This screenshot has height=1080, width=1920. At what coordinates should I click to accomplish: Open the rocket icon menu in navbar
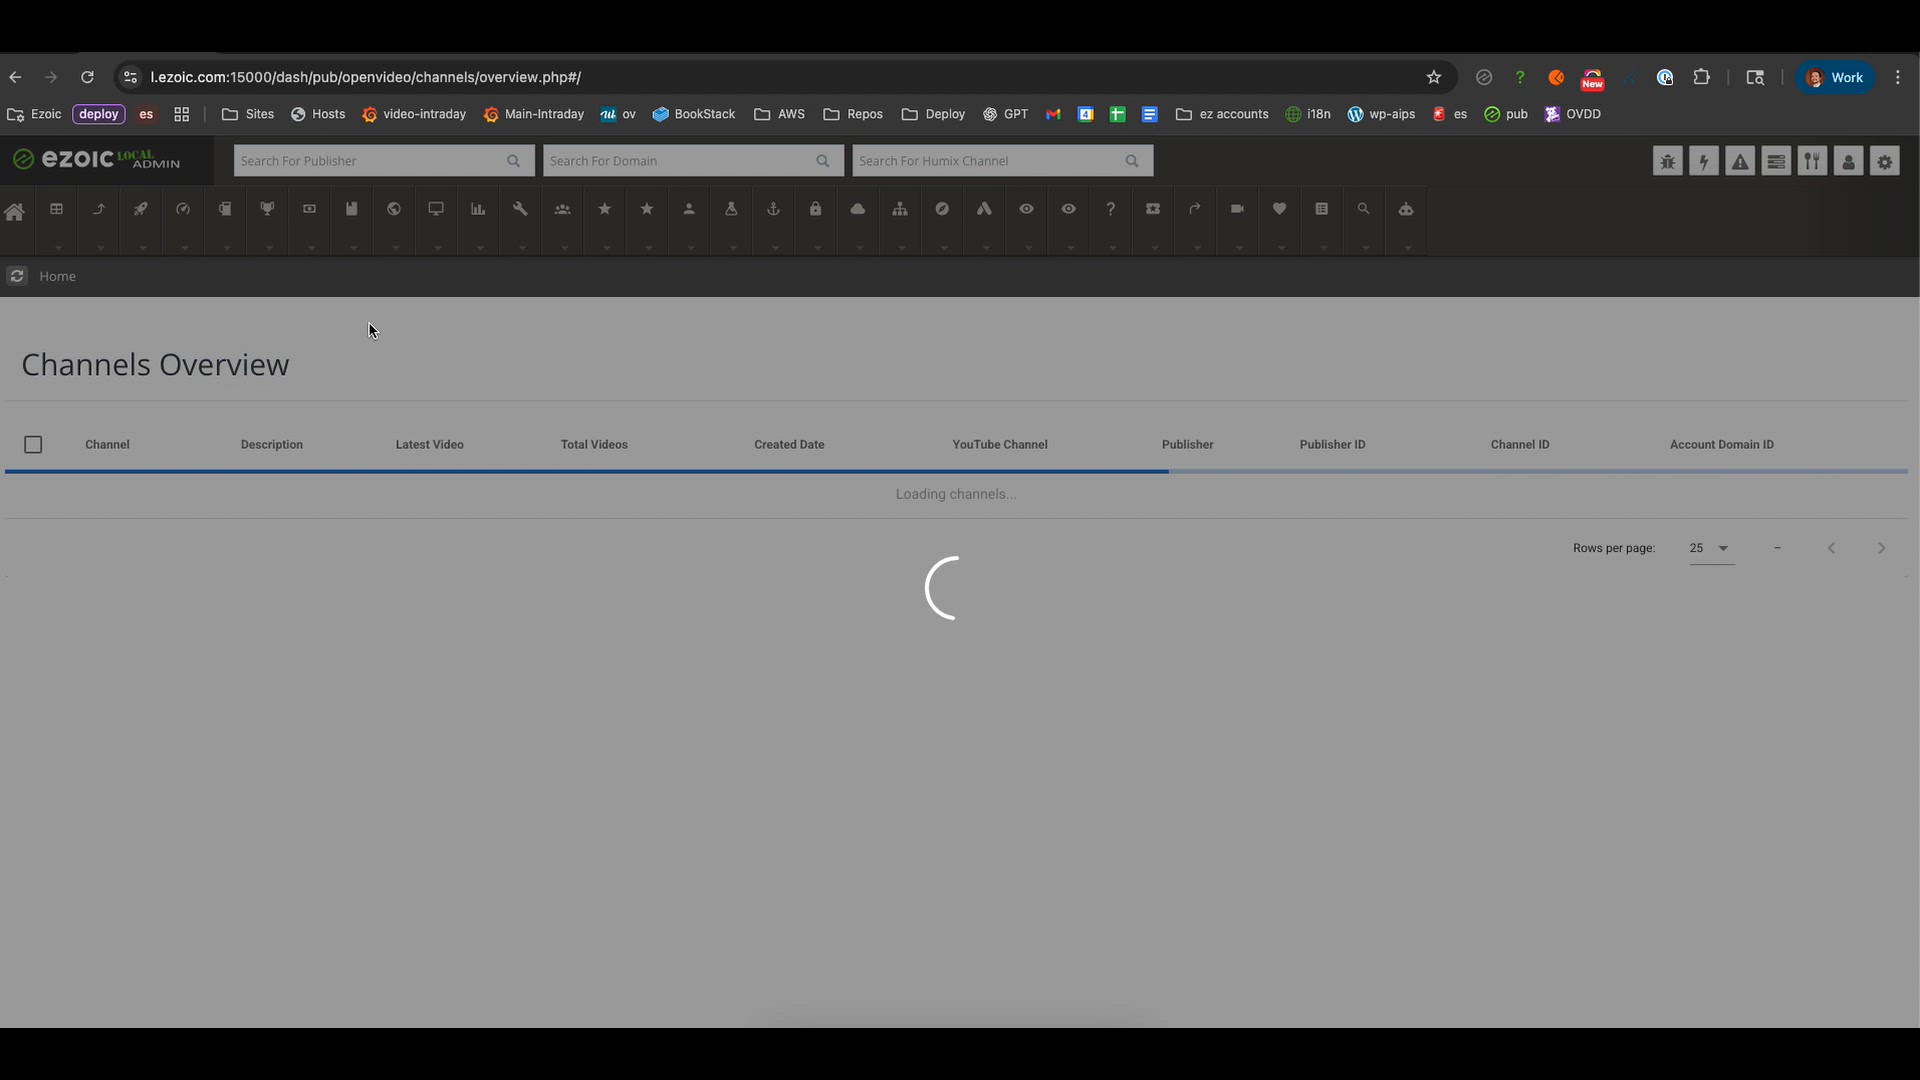tap(141, 209)
